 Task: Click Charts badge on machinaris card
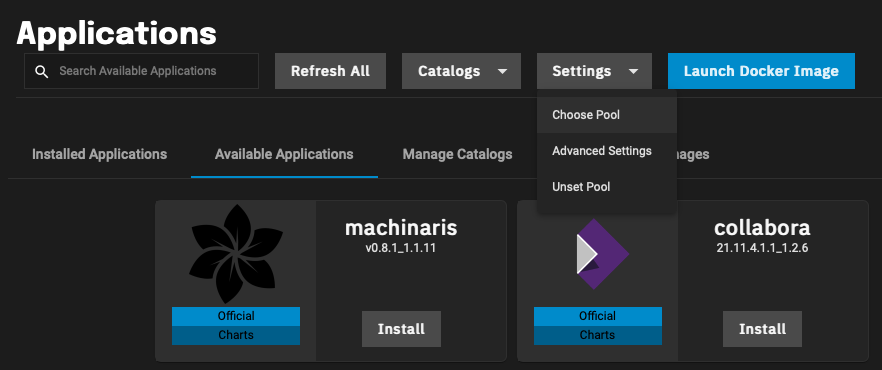tap(236, 335)
